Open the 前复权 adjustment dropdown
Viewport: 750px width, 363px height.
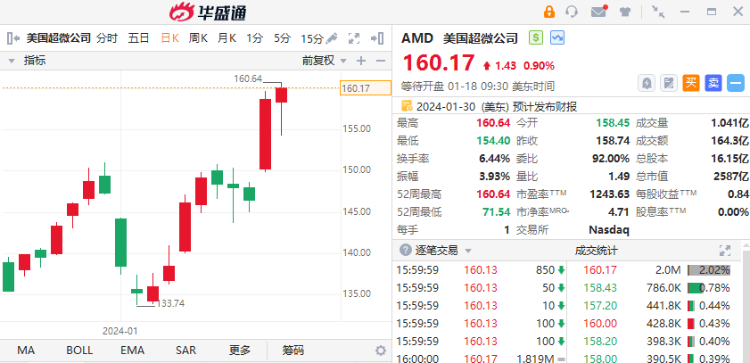click(324, 61)
